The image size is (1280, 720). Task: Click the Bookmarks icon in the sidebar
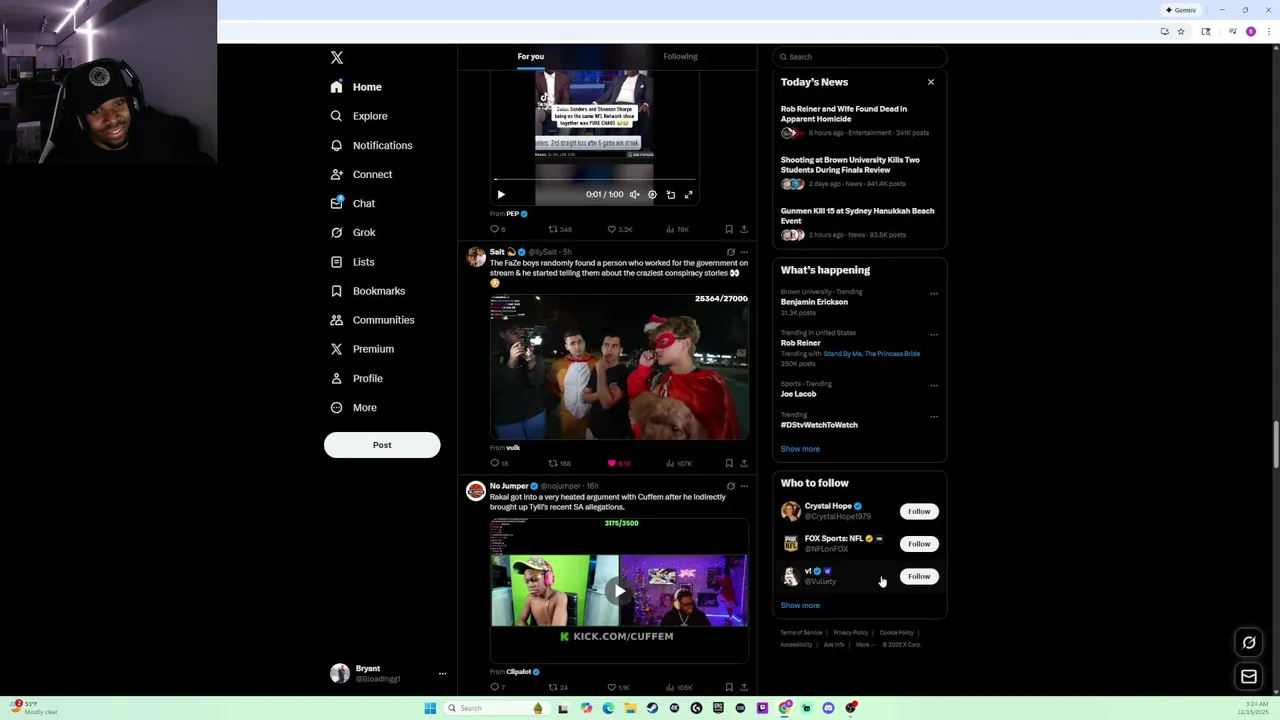pos(336,291)
